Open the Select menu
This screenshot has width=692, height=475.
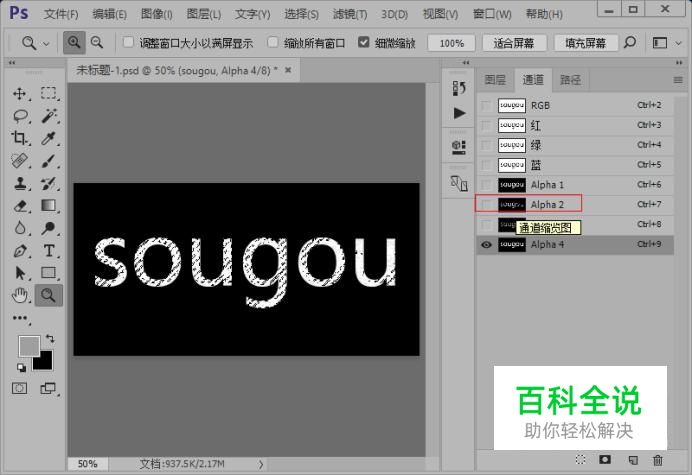coord(301,14)
